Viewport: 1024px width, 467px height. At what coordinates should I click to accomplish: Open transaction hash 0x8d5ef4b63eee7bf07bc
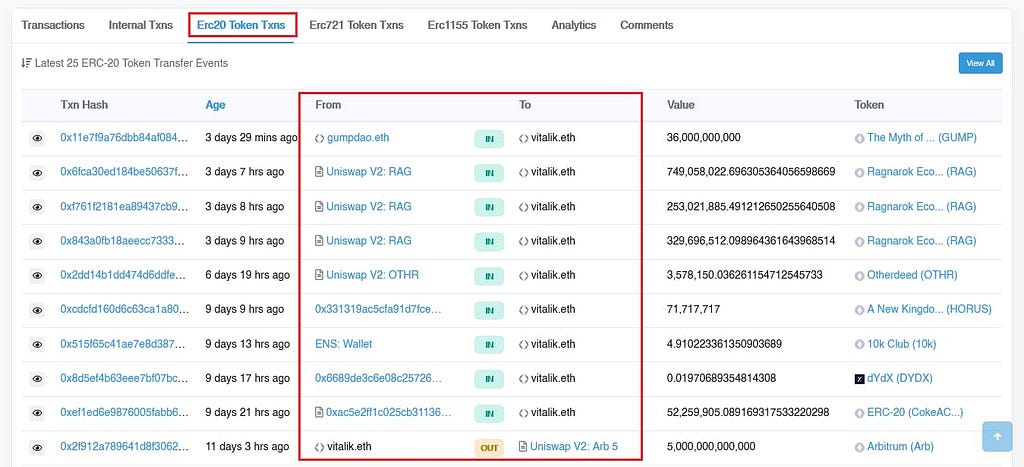point(125,378)
